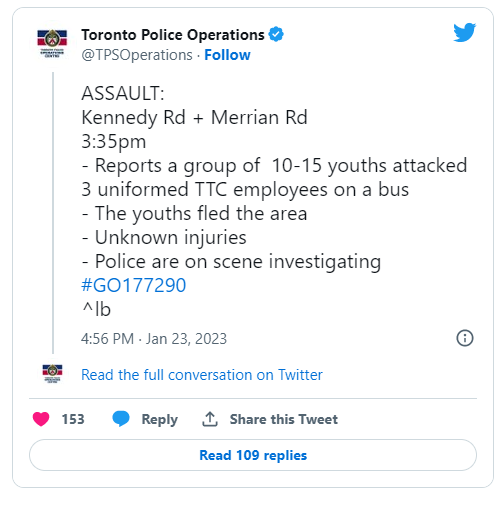
Task: Open the Toronto Police Operations profile avatar
Action: point(52,44)
